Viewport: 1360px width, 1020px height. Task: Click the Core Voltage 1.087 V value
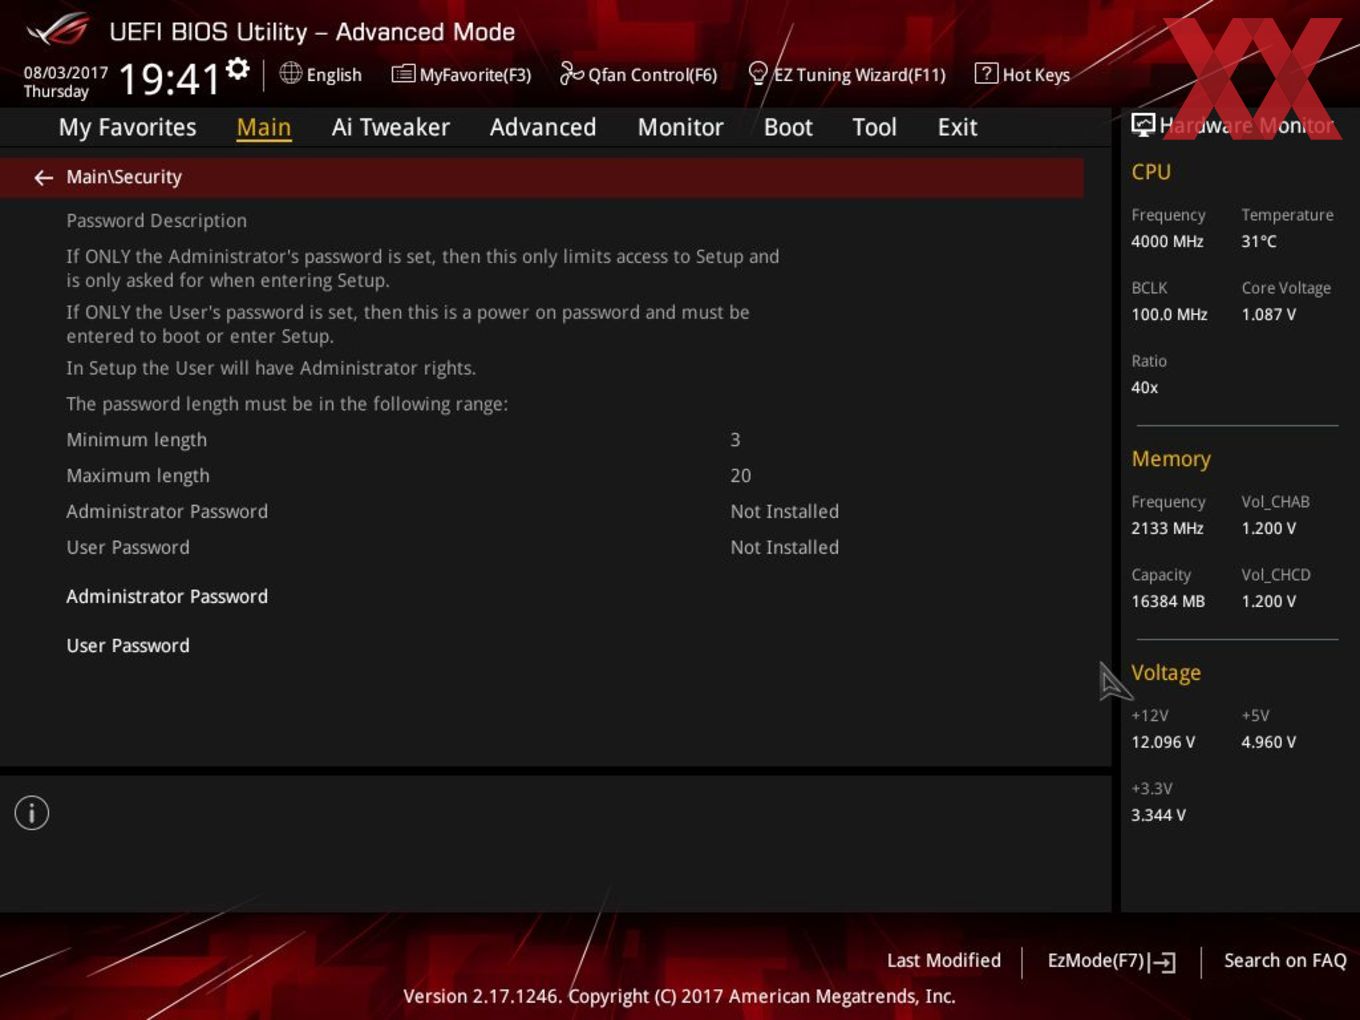pos(1268,315)
